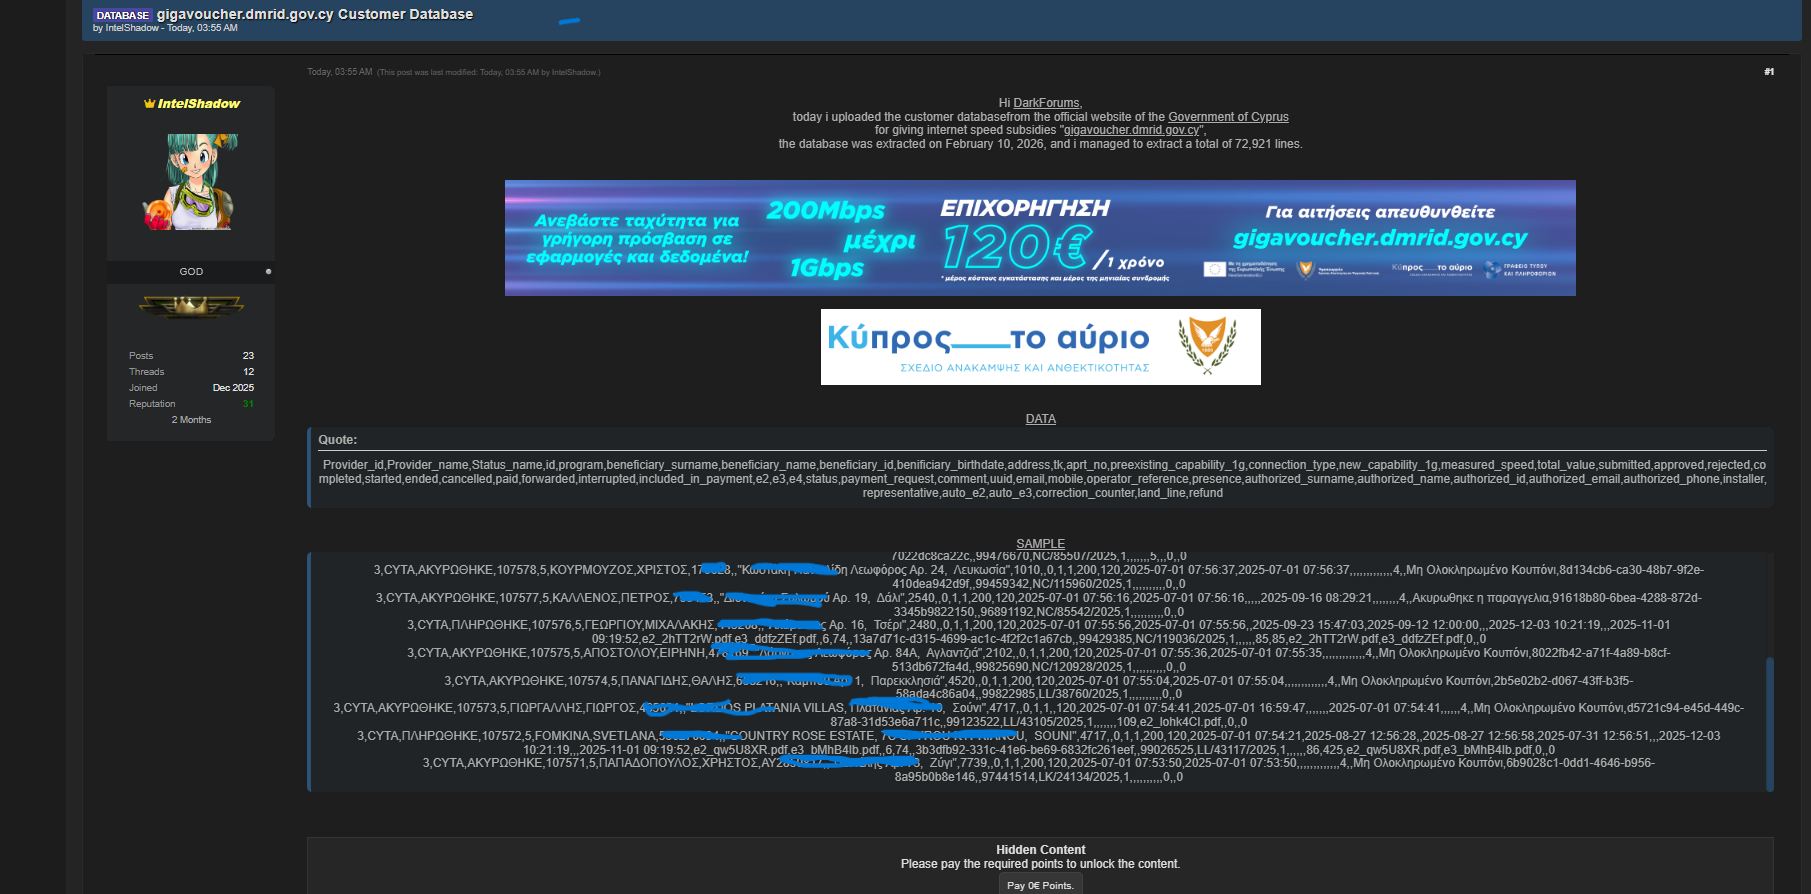
Task: Open the Government of Cyprus link
Action: point(1228,117)
